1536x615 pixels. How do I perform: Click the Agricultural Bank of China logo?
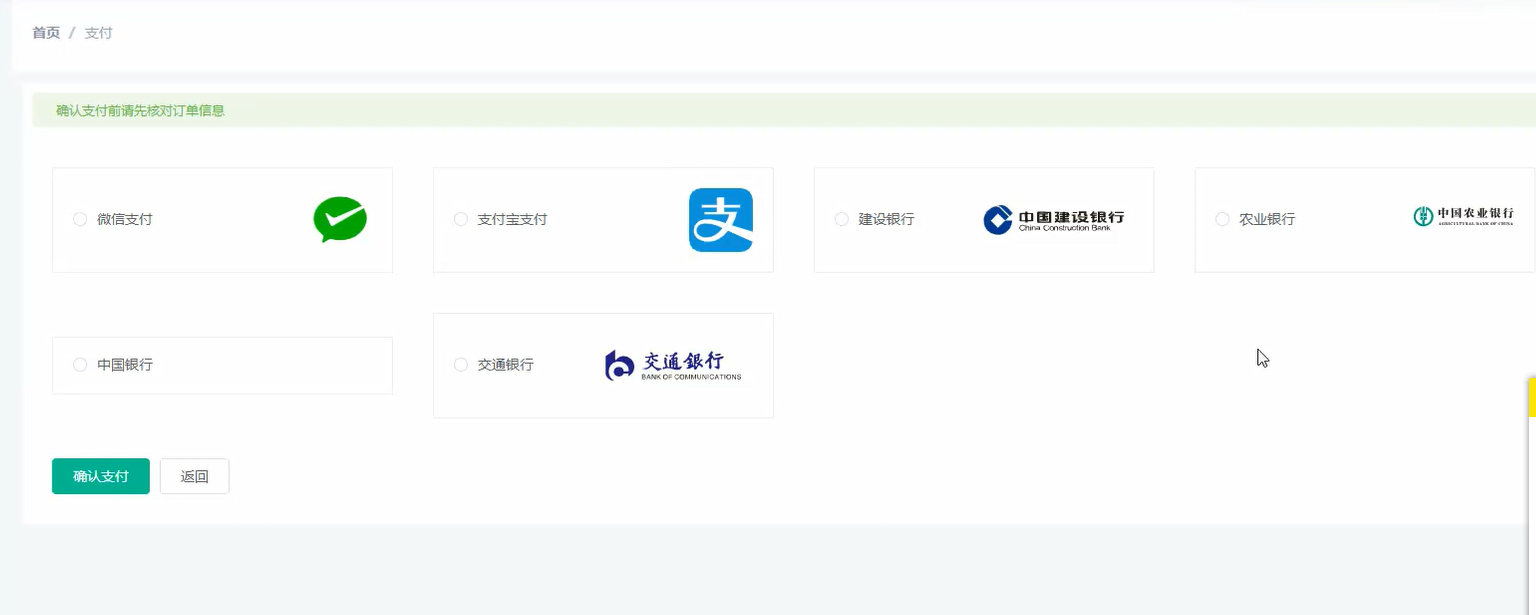pyautogui.click(x=1463, y=215)
